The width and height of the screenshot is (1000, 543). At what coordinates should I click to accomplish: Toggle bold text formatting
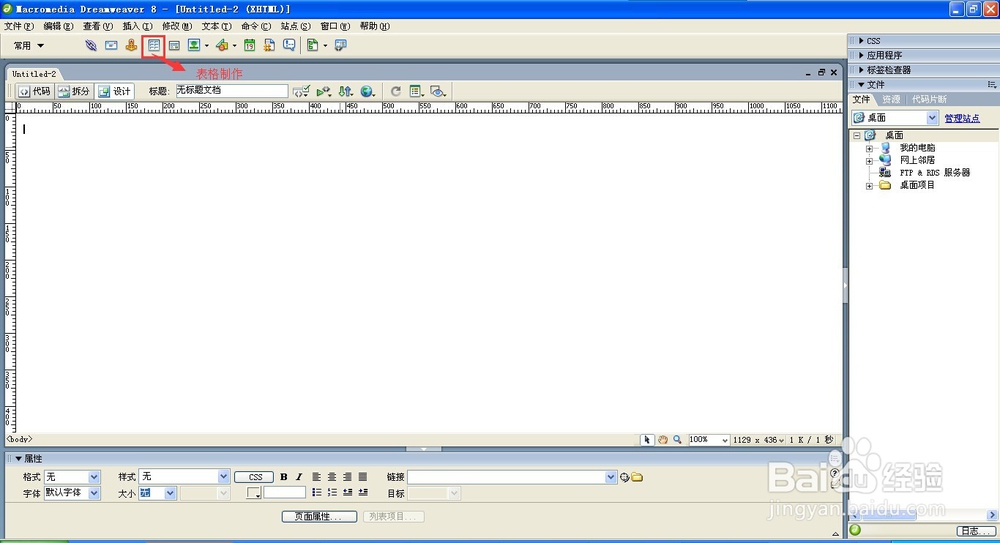click(x=284, y=477)
